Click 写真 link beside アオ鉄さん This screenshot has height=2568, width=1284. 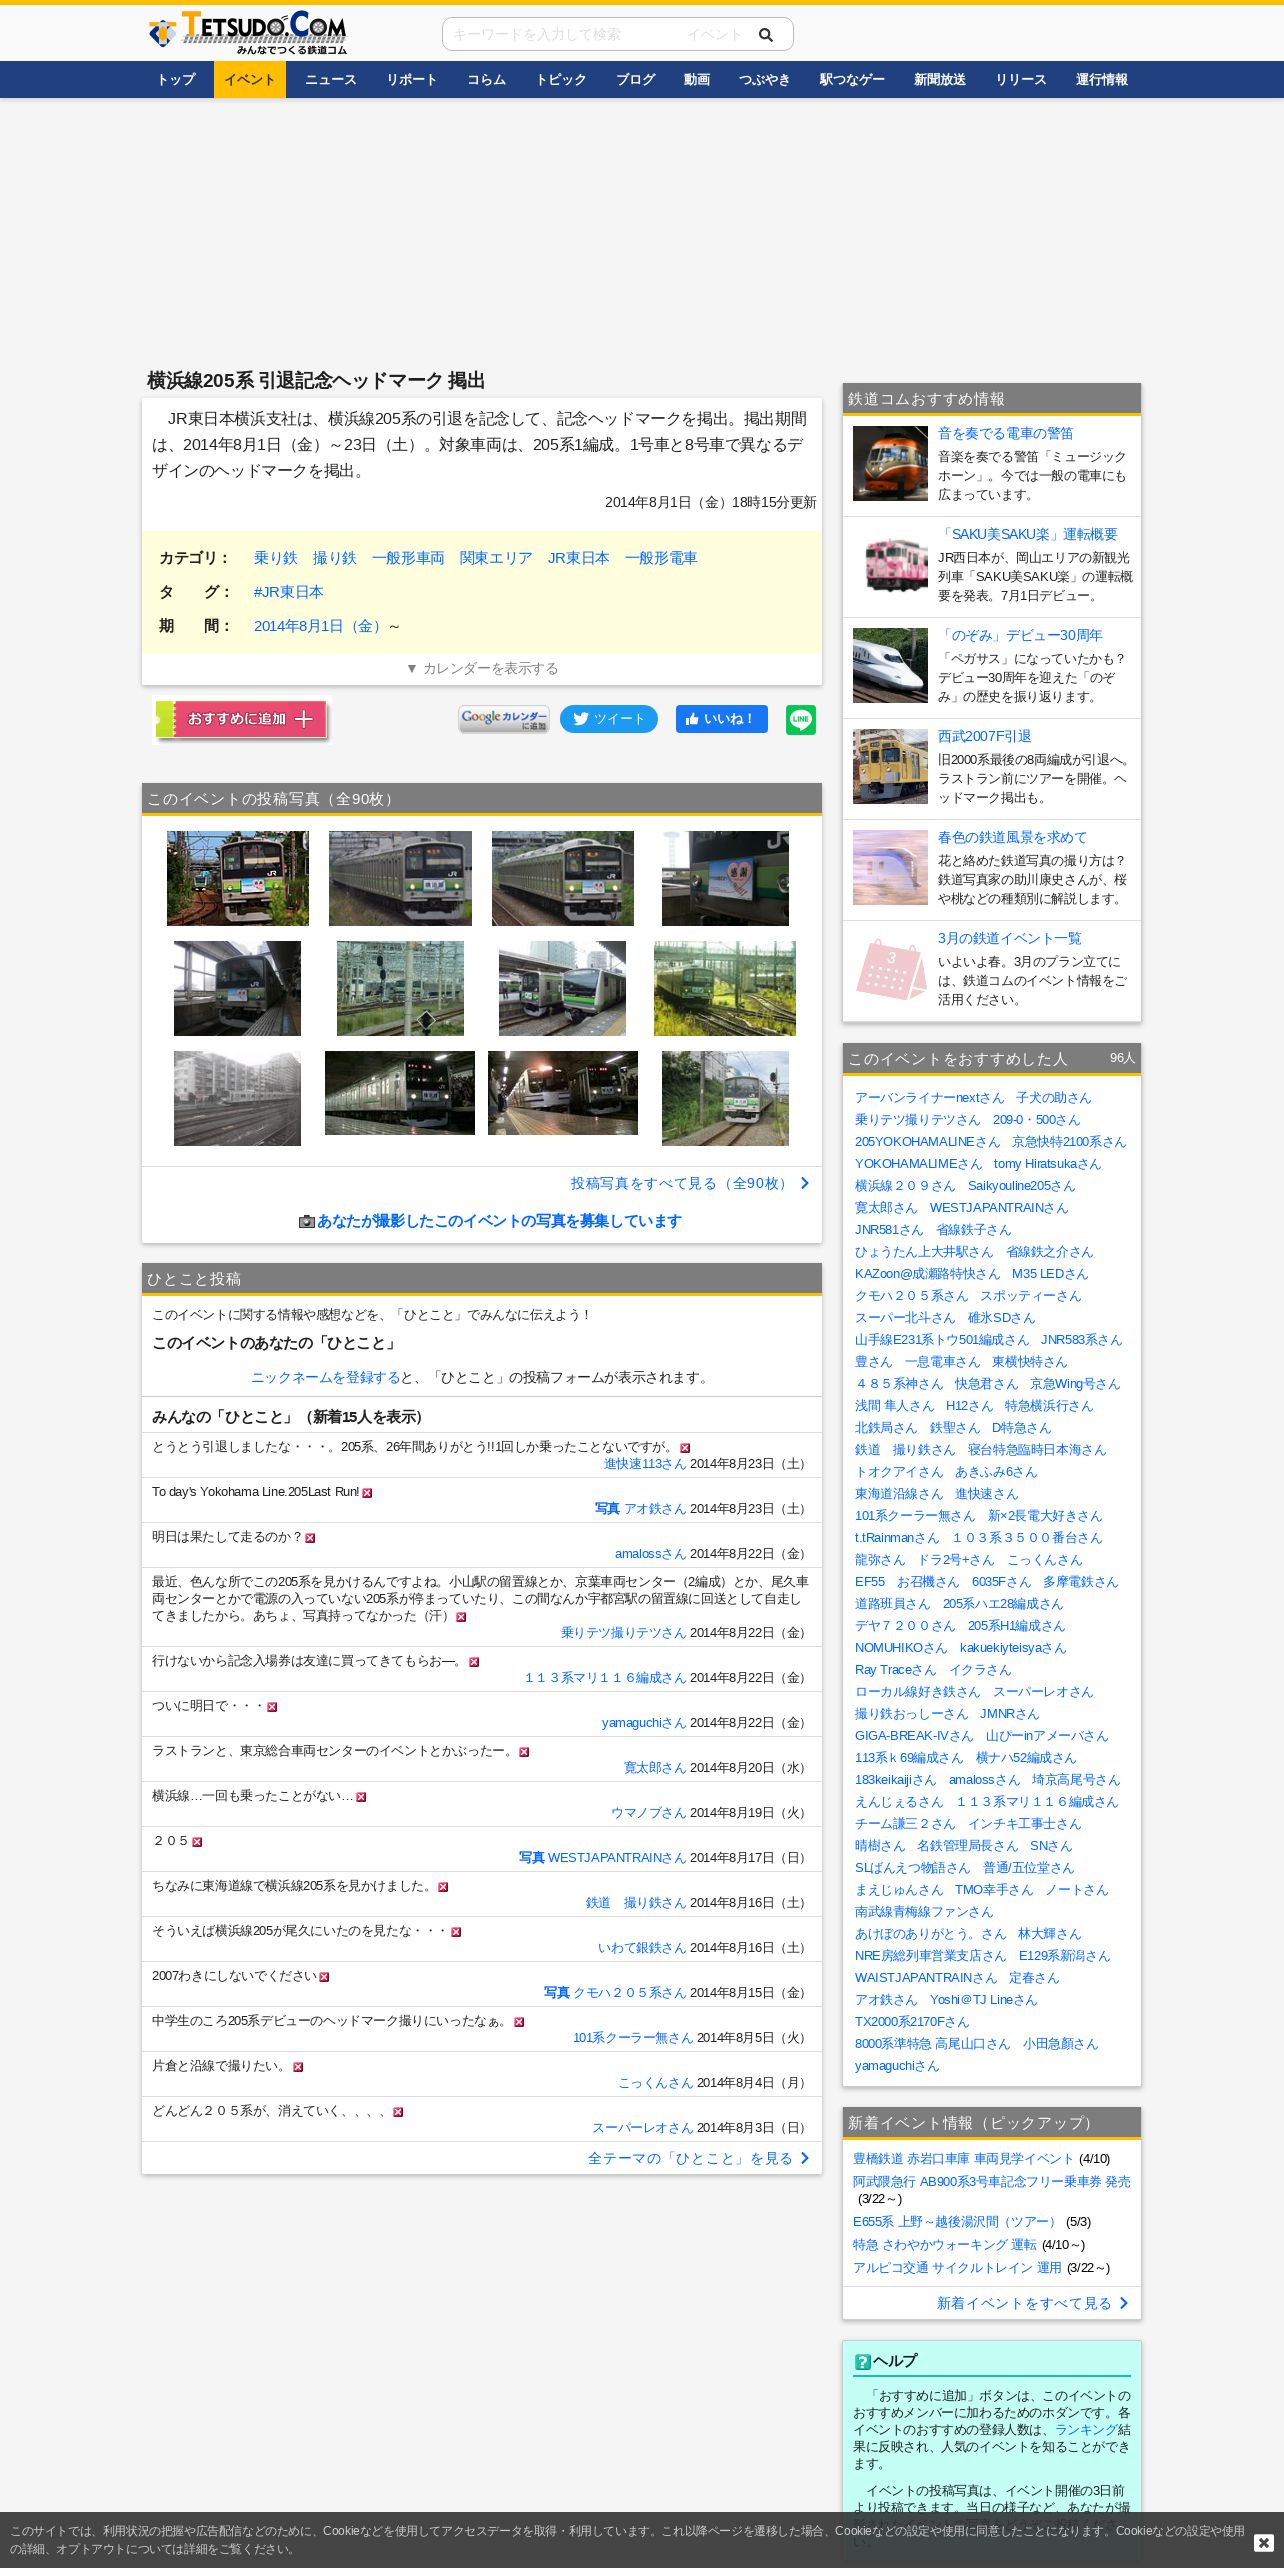(607, 1508)
